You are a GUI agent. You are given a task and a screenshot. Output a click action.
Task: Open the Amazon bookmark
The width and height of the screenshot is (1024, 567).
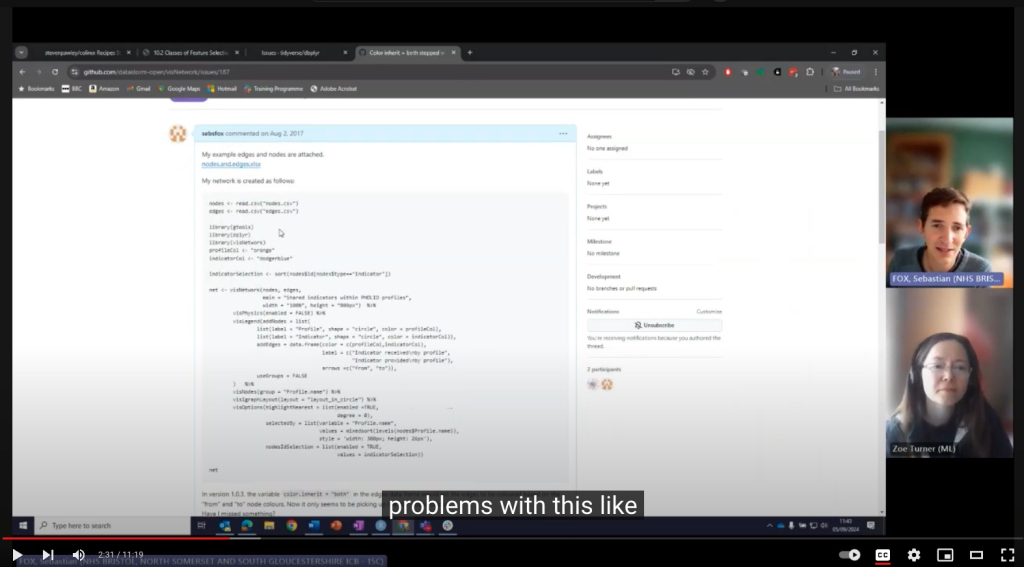(x=104, y=89)
